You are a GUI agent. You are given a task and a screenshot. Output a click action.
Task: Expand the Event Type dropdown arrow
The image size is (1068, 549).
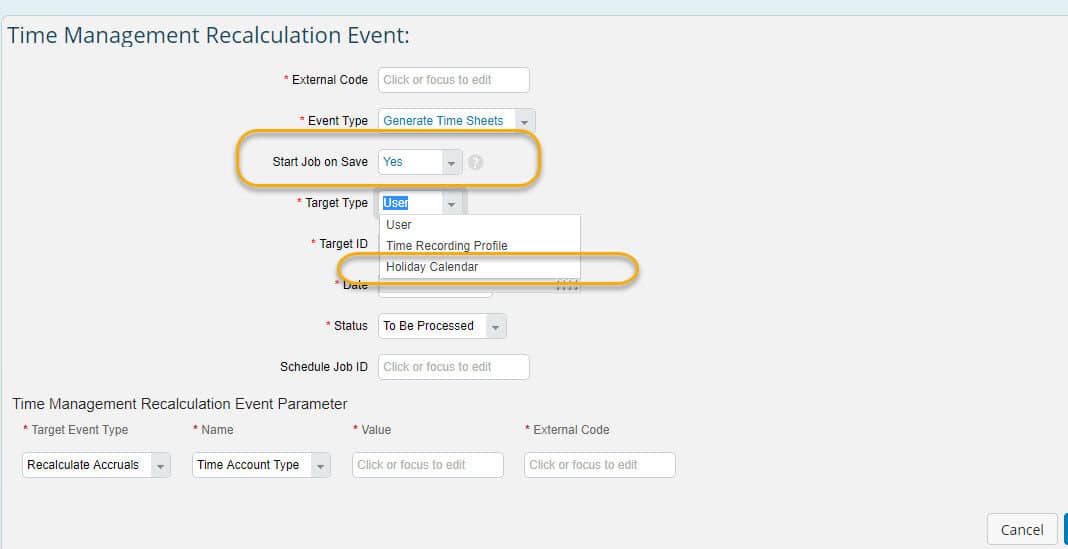[525, 121]
